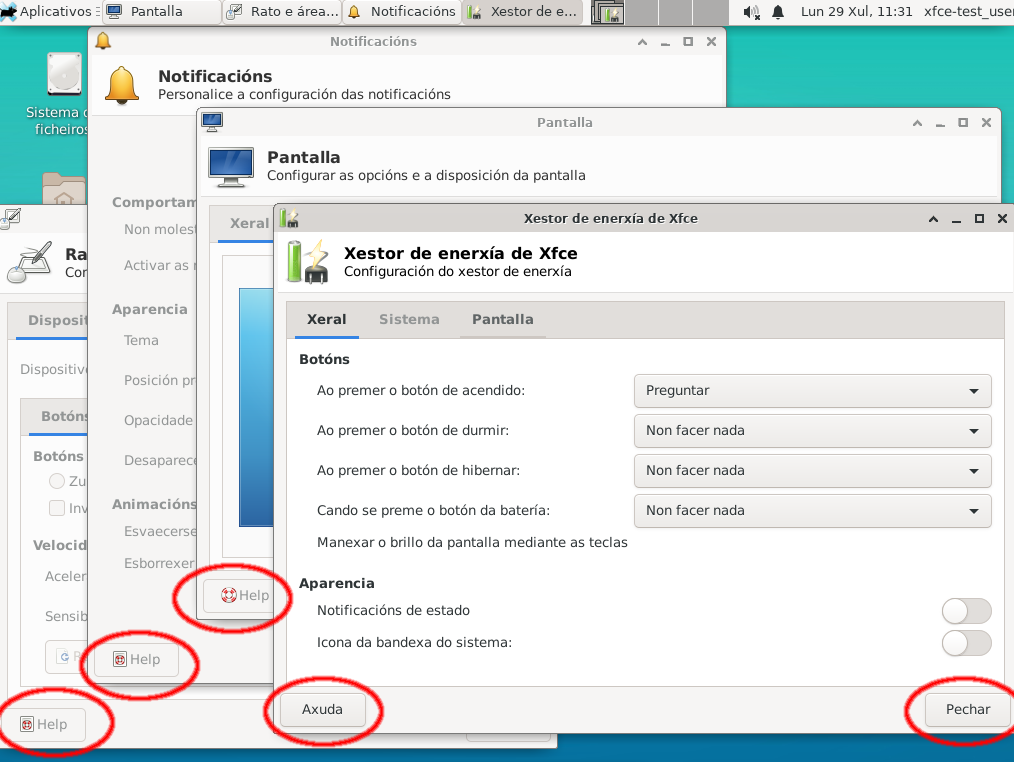1014x762 pixels.
Task: Toggle the Icona da bandexa do sistema switch
Action: (966, 642)
